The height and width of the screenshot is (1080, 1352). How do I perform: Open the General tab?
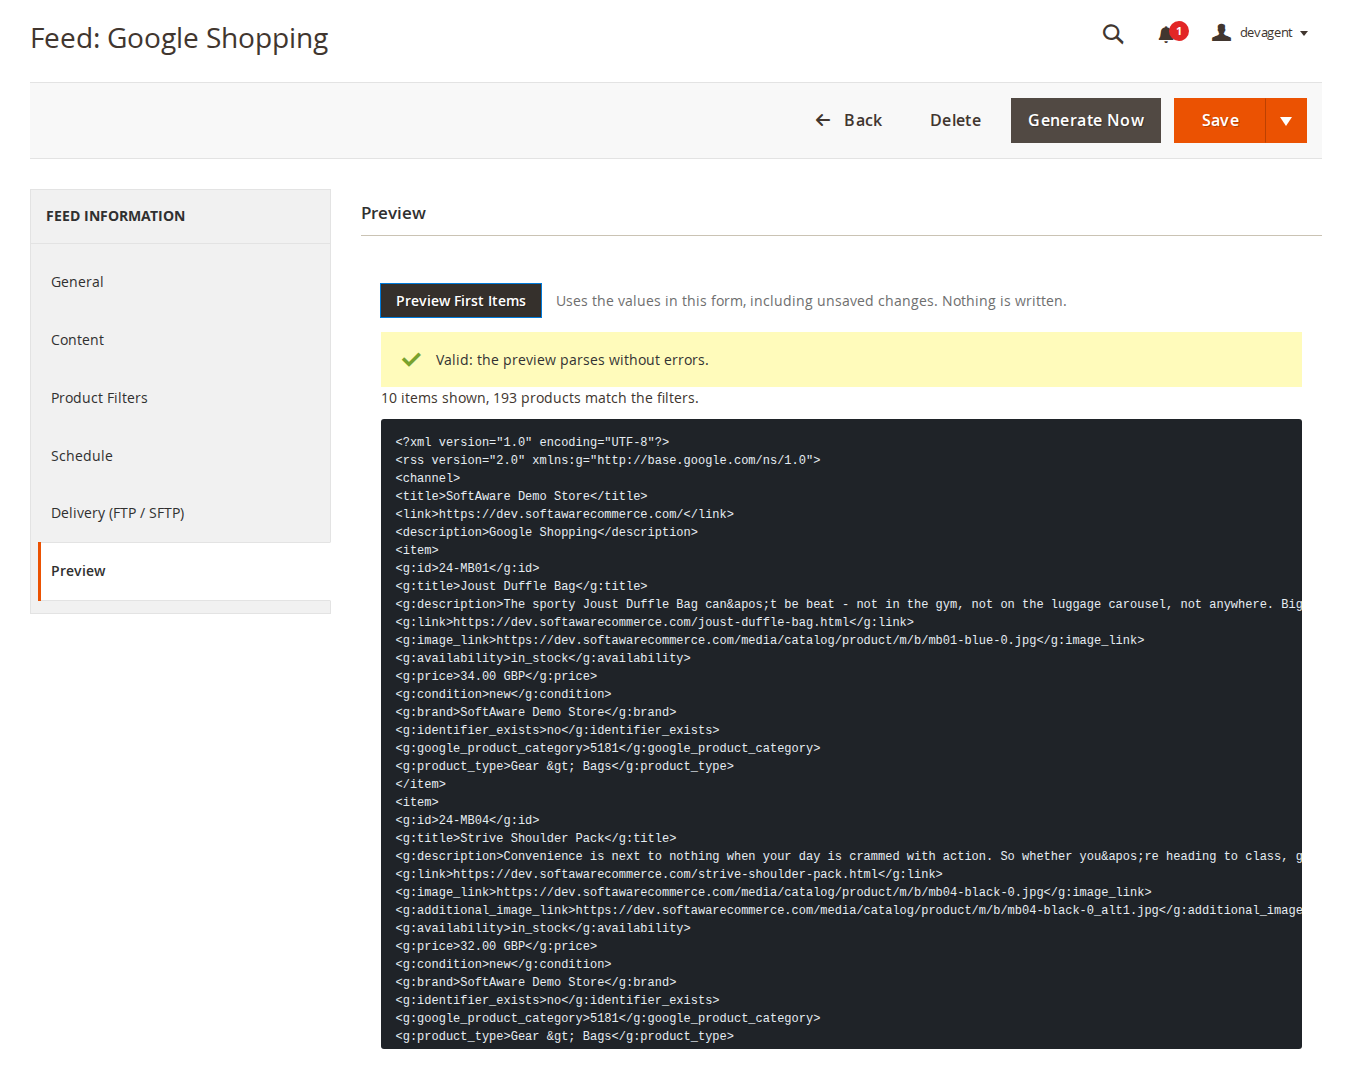click(x=181, y=282)
